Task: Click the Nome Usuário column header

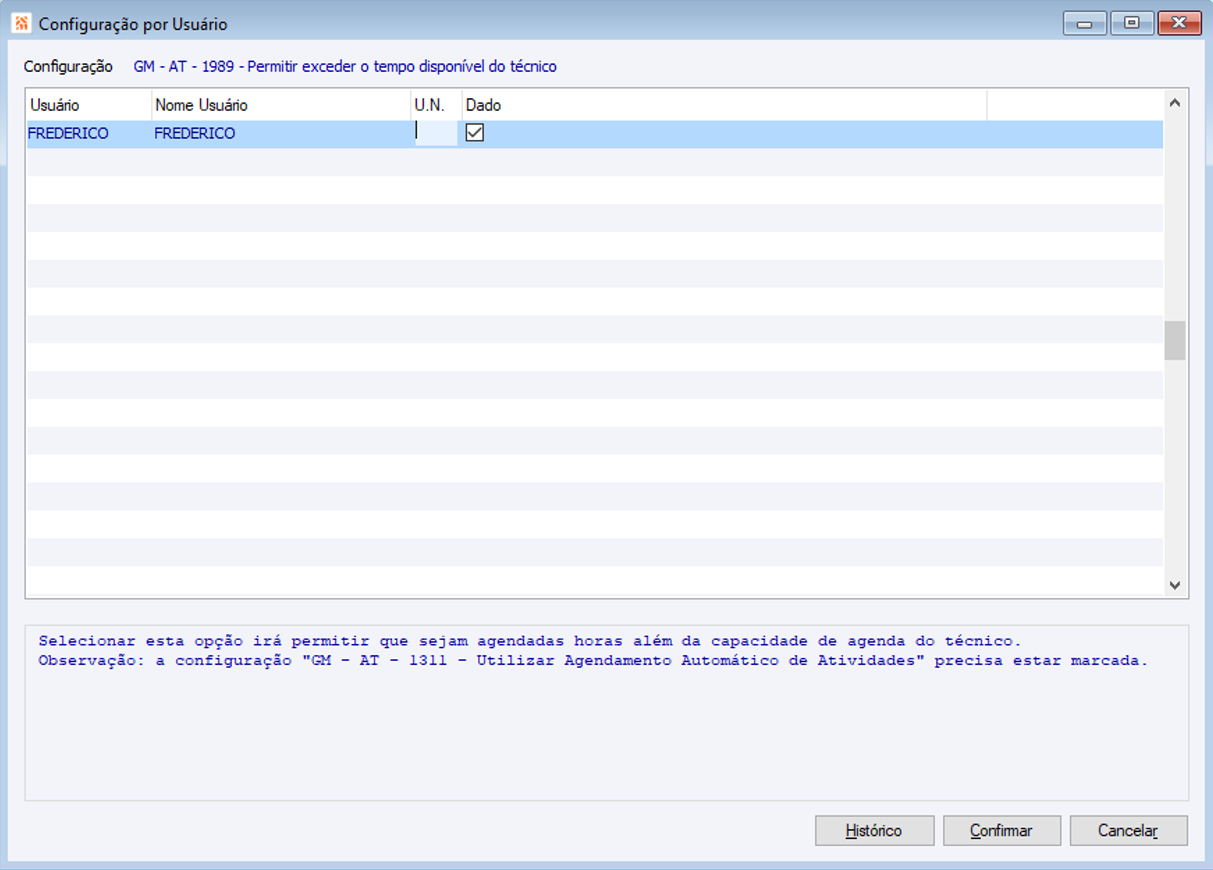Action: (x=281, y=105)
